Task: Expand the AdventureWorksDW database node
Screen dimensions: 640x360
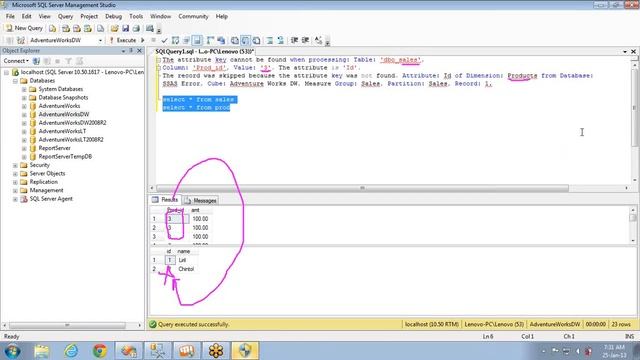Action: [24, 114]
